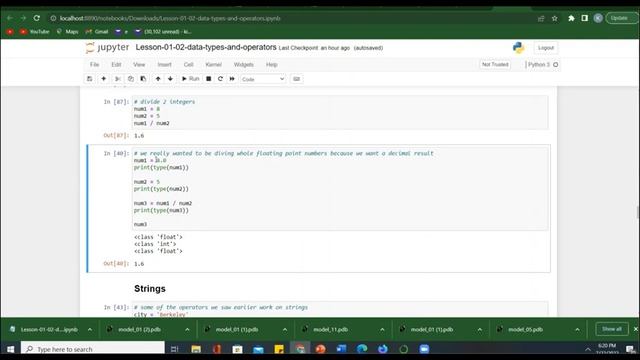The image size is (640, 360).
Task: Open the Windows Start menu
Action: tap(10, 349)
